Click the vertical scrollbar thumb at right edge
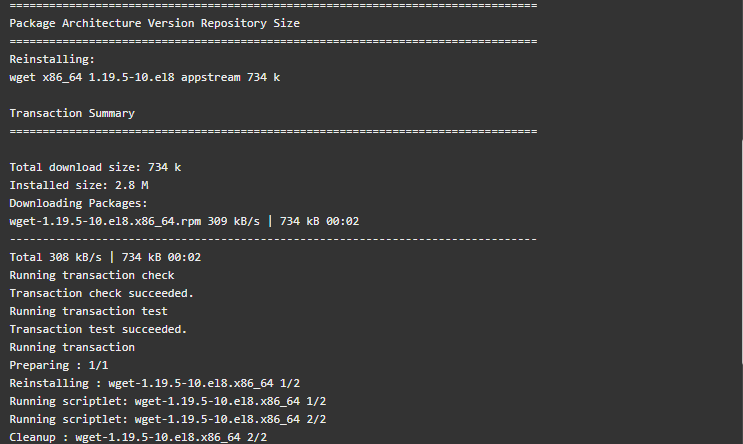Image resolution: width=743 pixels, height=444 pixels. 742,252
